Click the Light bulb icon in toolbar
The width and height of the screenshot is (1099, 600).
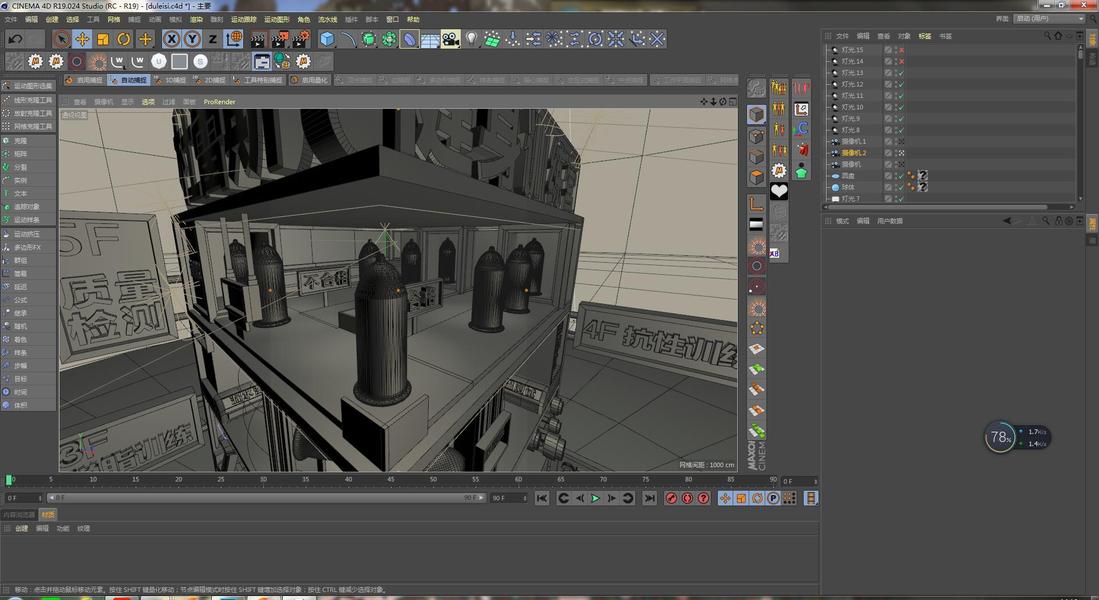tap(471, 39)
